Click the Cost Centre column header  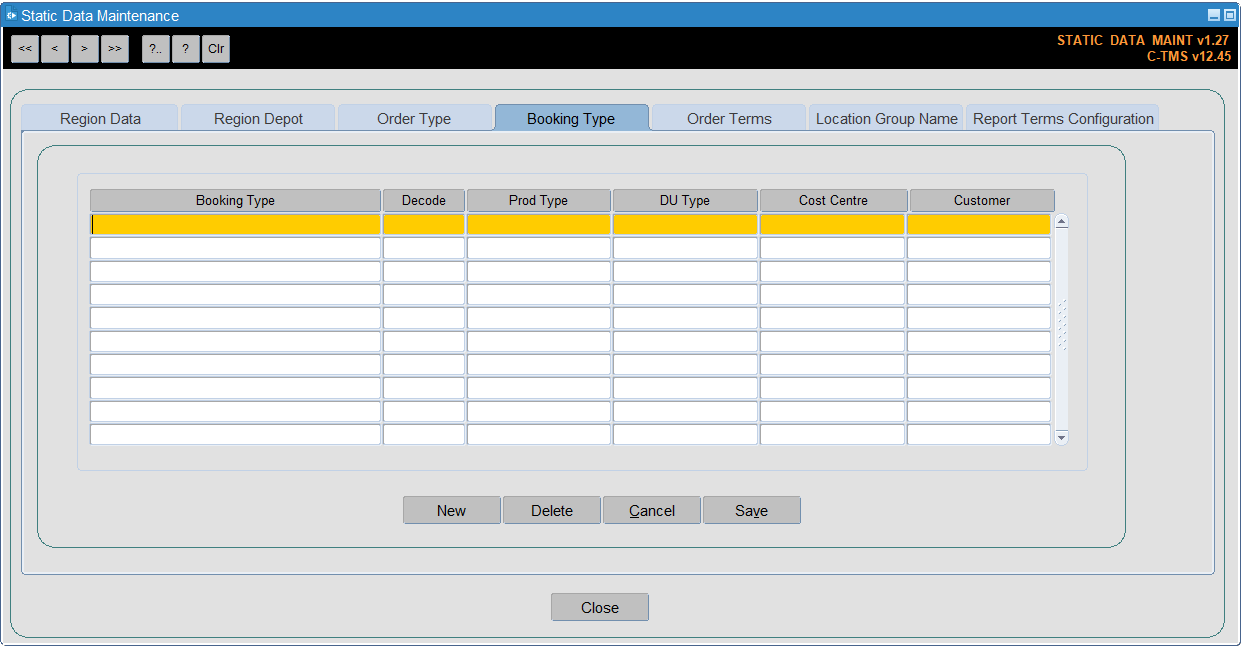(x=833, y=200)
